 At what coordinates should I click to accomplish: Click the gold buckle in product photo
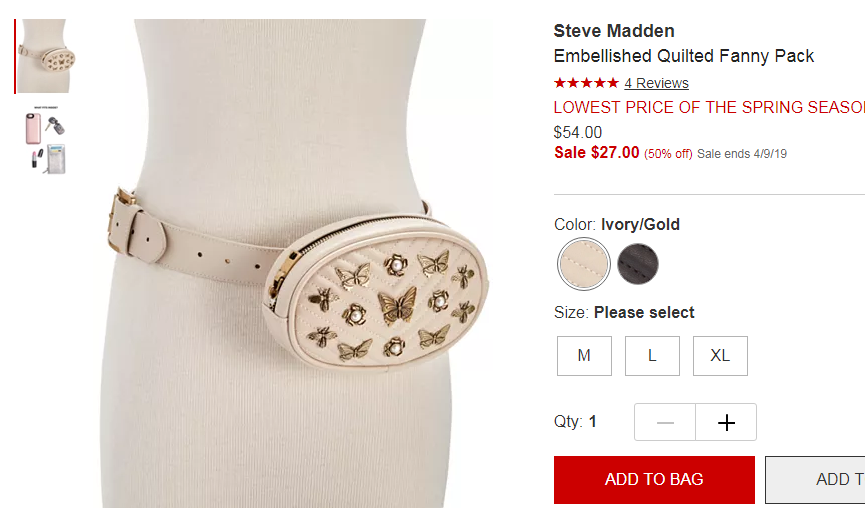(121, 220)
